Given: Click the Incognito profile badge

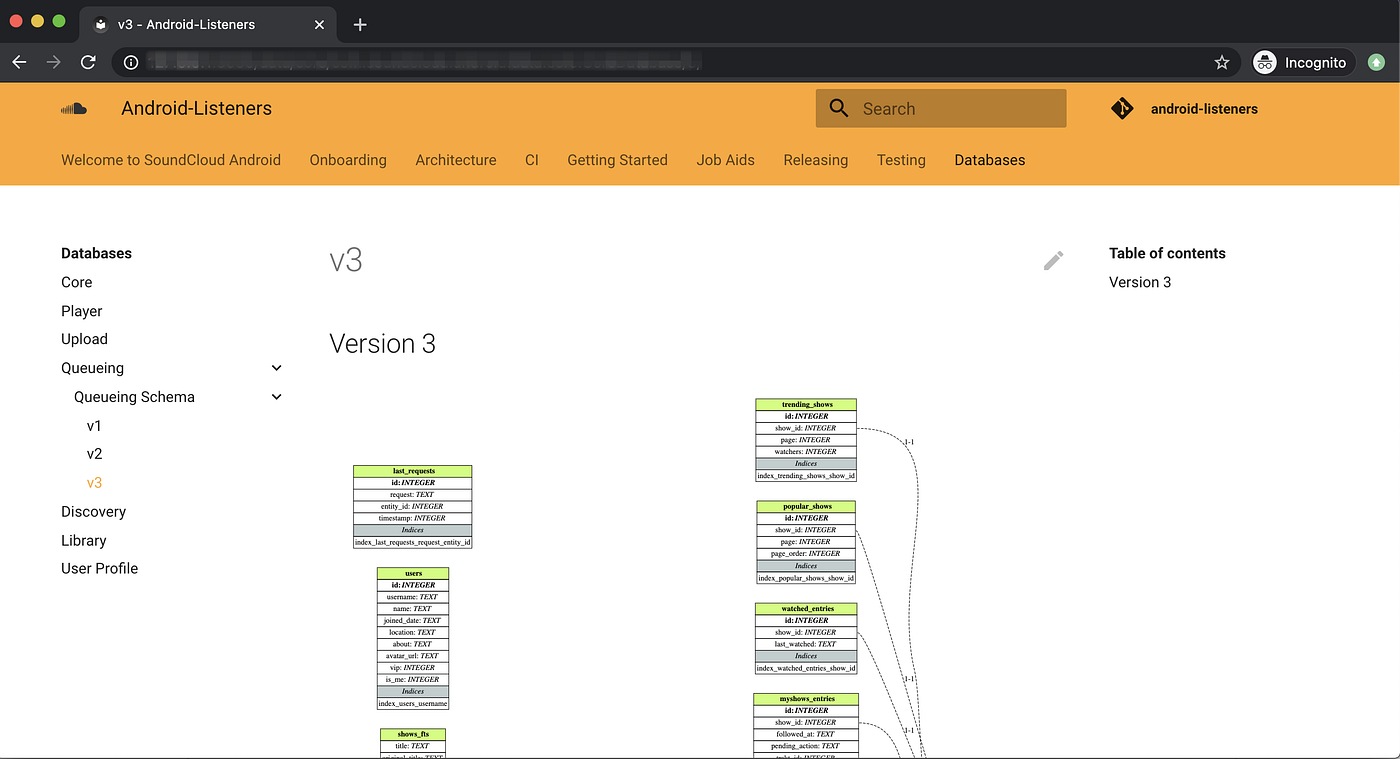Looking at the screenshot, I should click(1302, 62).
